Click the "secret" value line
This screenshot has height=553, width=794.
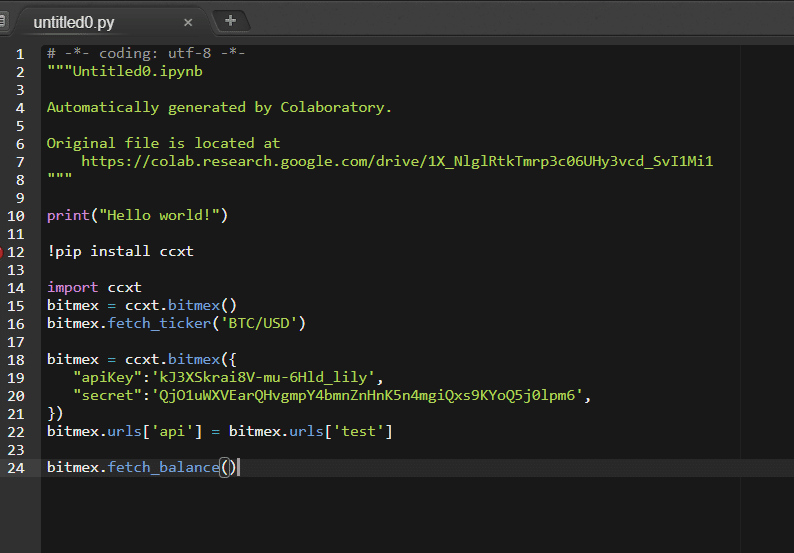click(332, 395)
